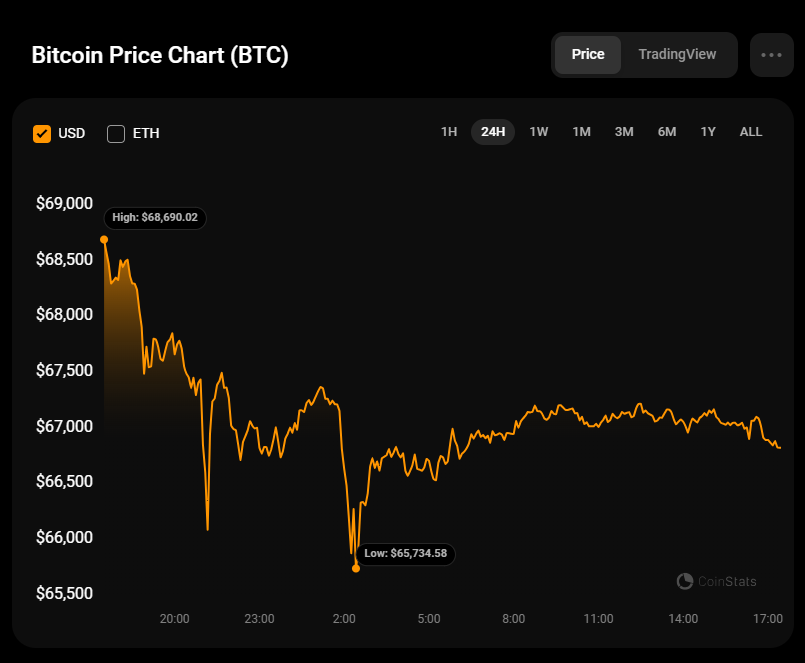805x663 pixels.
Task: Click the USD label text
Action: [72, 133]
